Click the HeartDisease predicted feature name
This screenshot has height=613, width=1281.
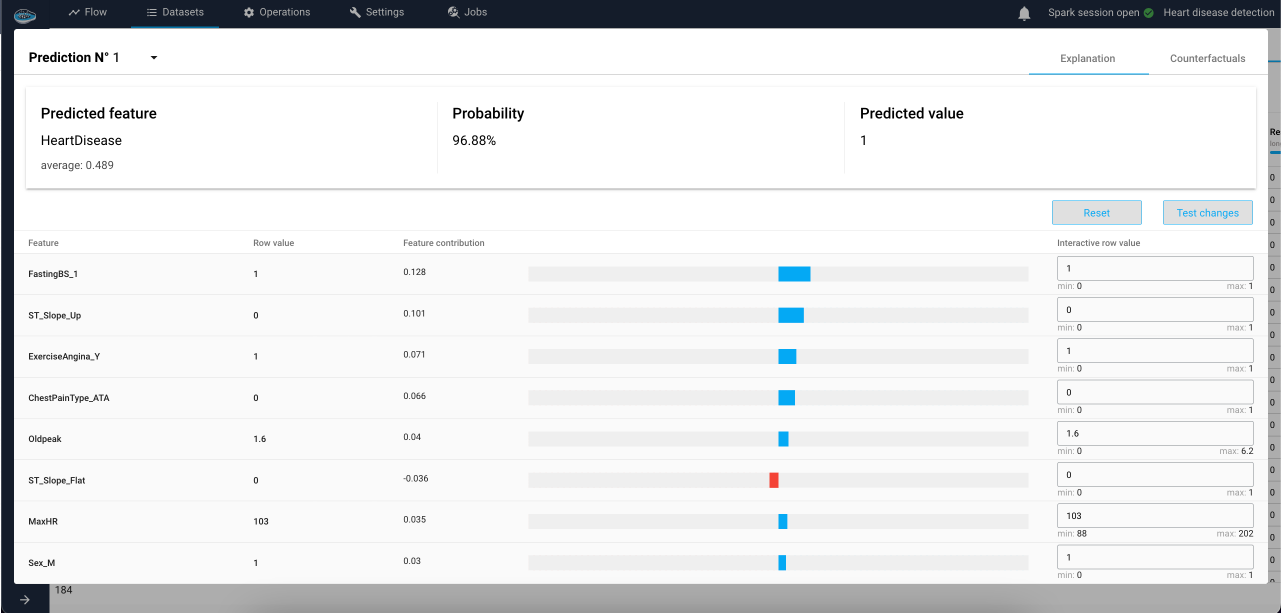click(81, 141)
